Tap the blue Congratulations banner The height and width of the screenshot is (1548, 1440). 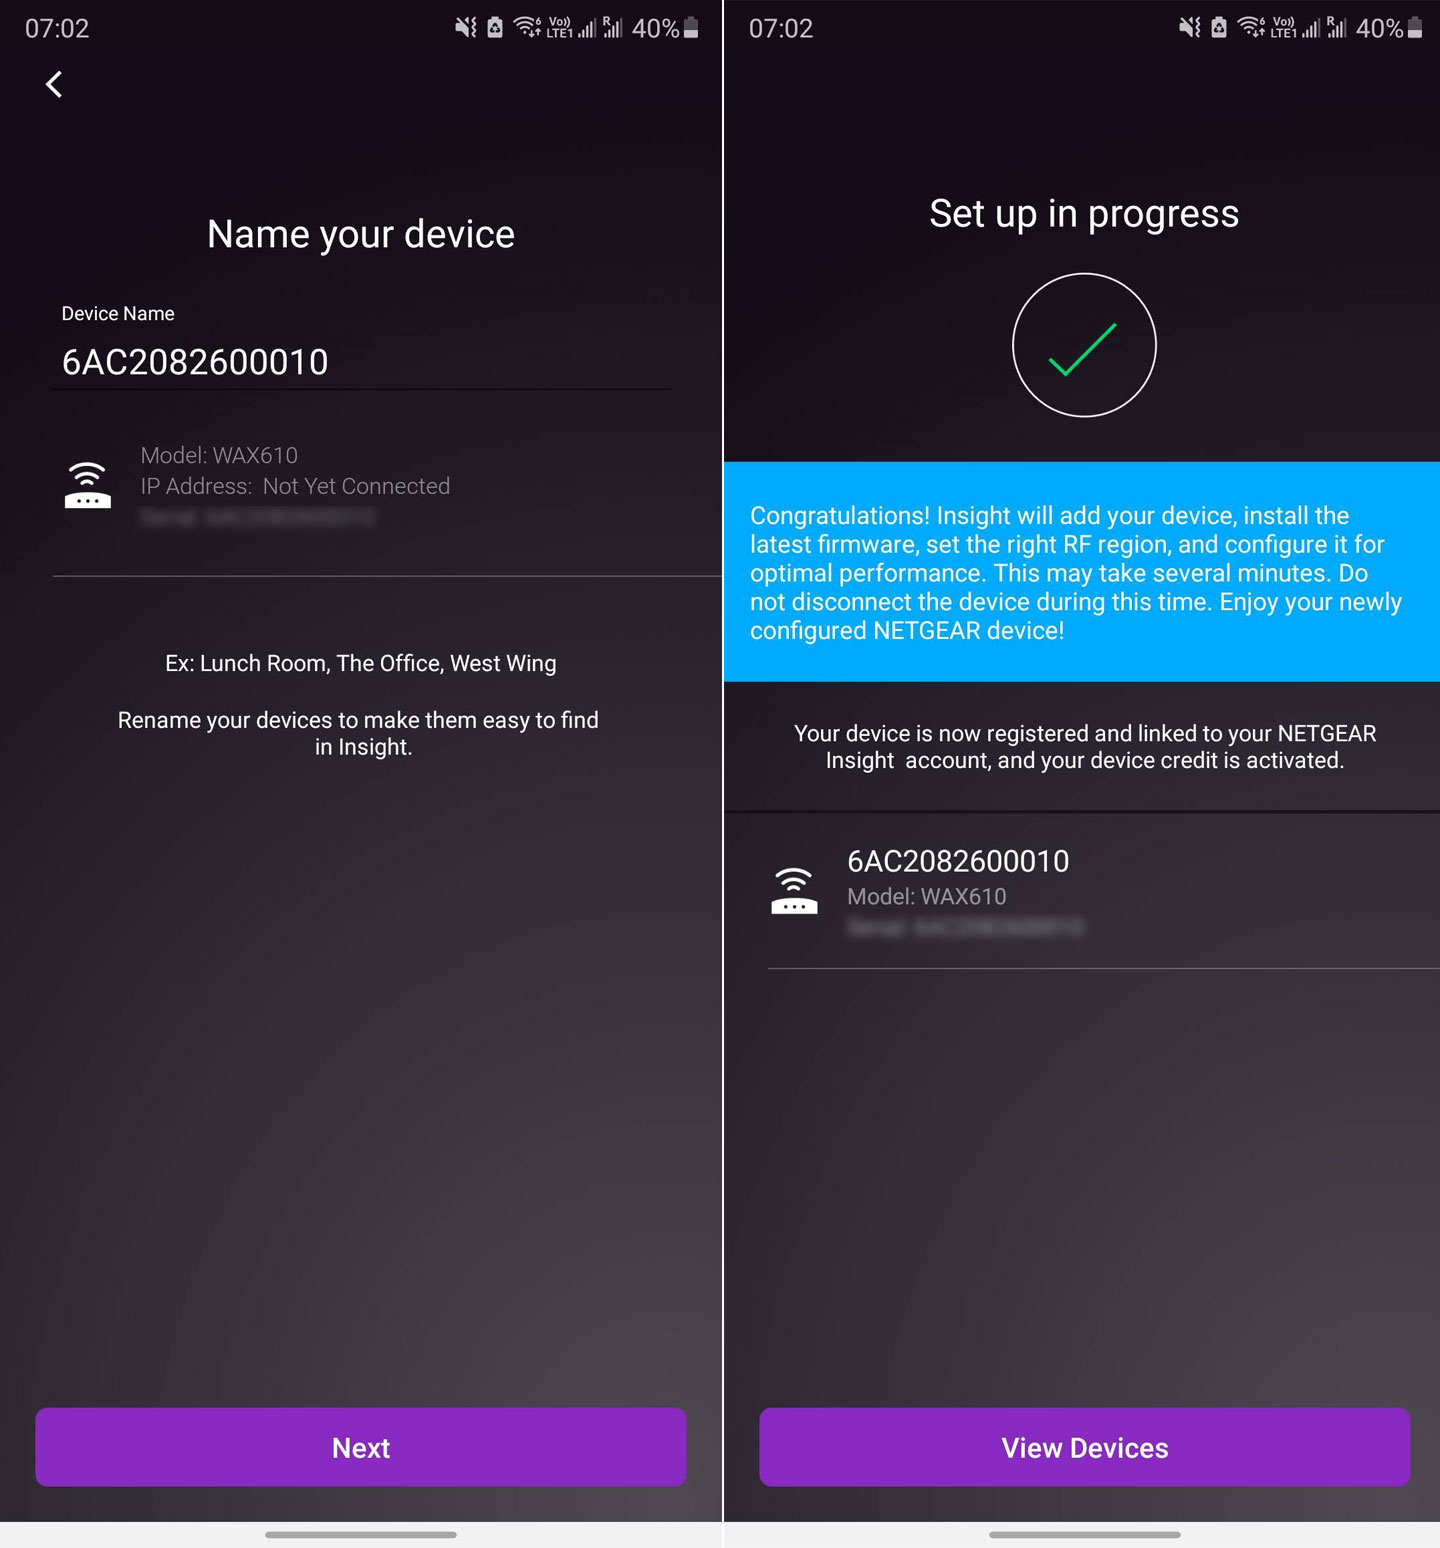pyautogui.click(x=1080, y=572)
